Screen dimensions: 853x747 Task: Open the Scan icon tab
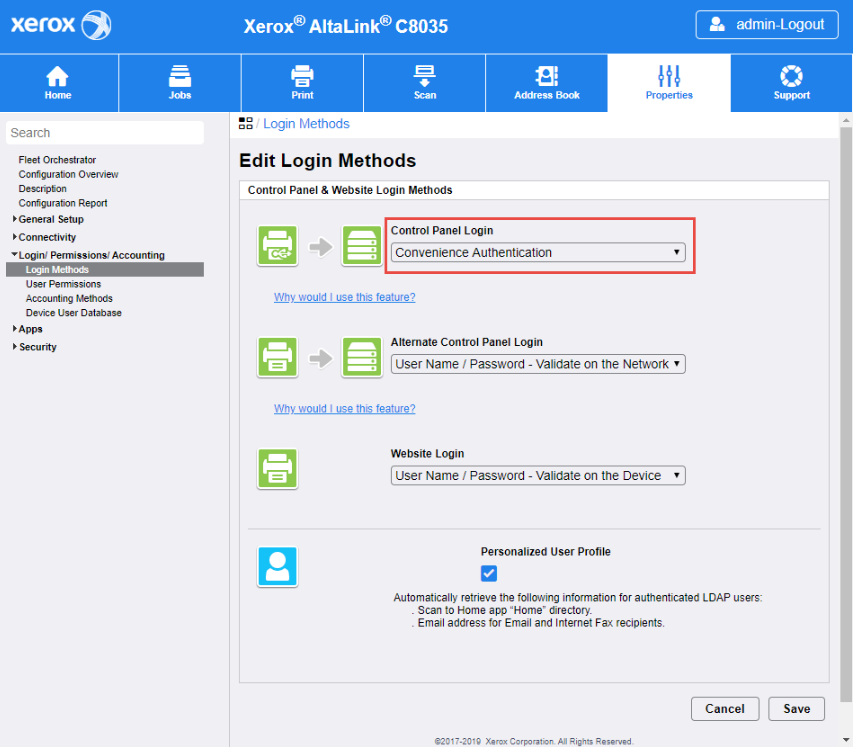point(425,76)
